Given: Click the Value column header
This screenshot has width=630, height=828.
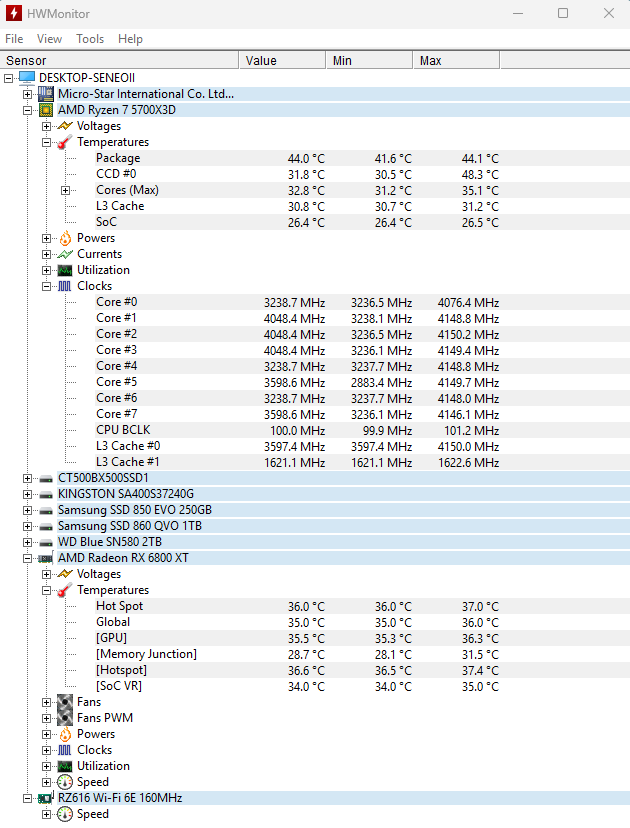Looking at the screenshot, I should (283, 61).
